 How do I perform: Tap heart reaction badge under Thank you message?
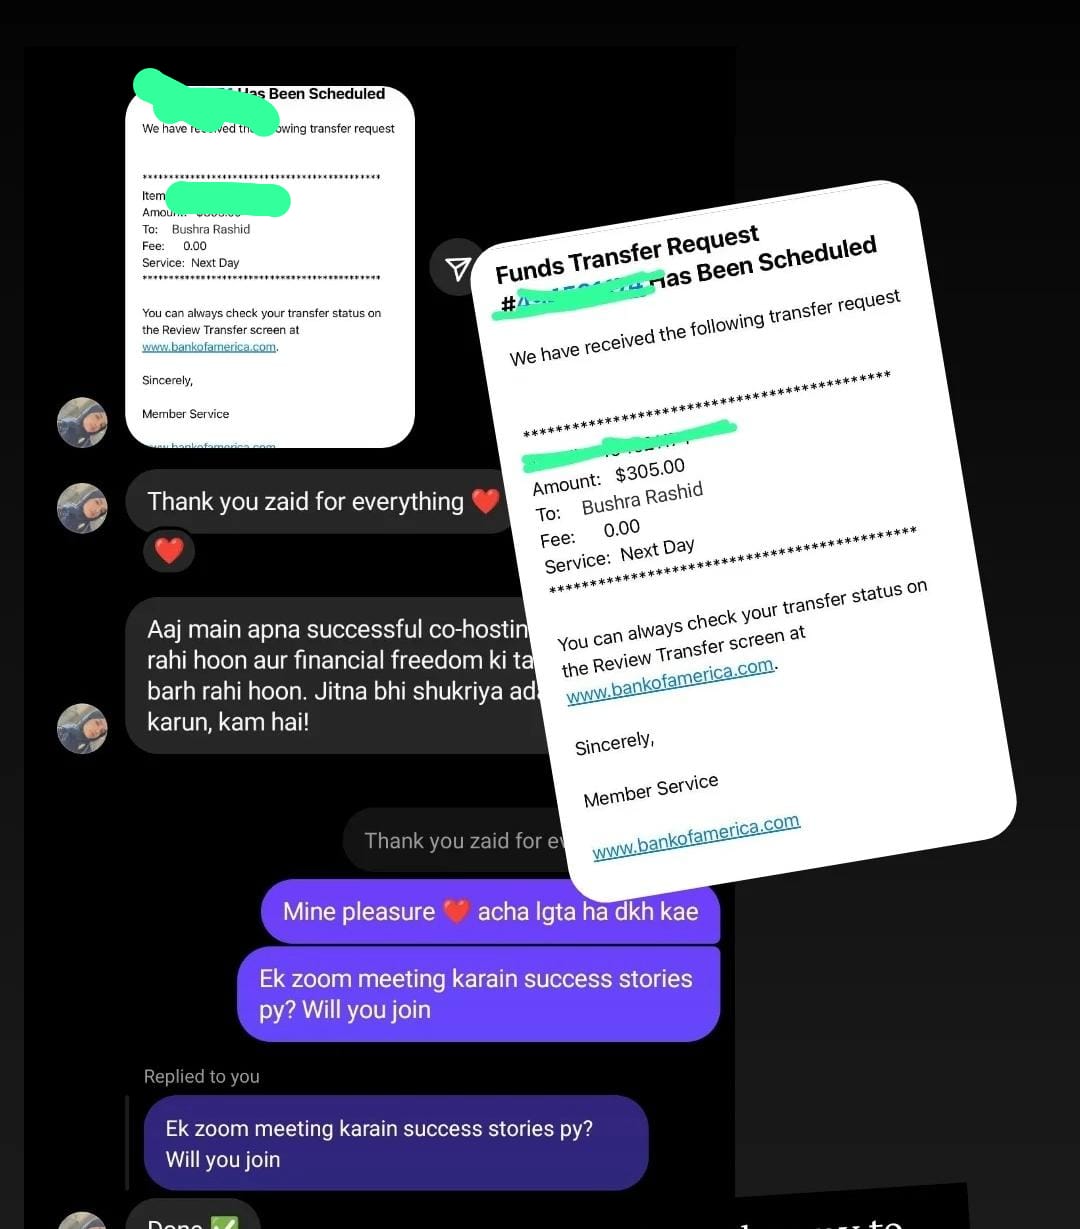[169, 550]
